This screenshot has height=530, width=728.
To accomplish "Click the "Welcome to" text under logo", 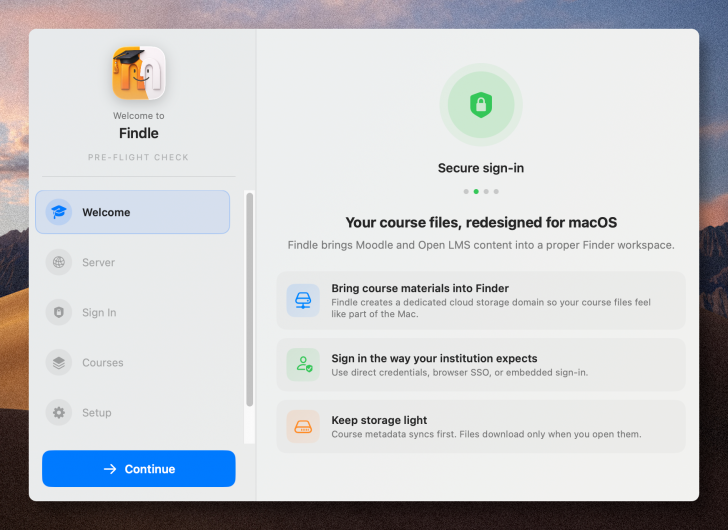I will pos(139,116).
